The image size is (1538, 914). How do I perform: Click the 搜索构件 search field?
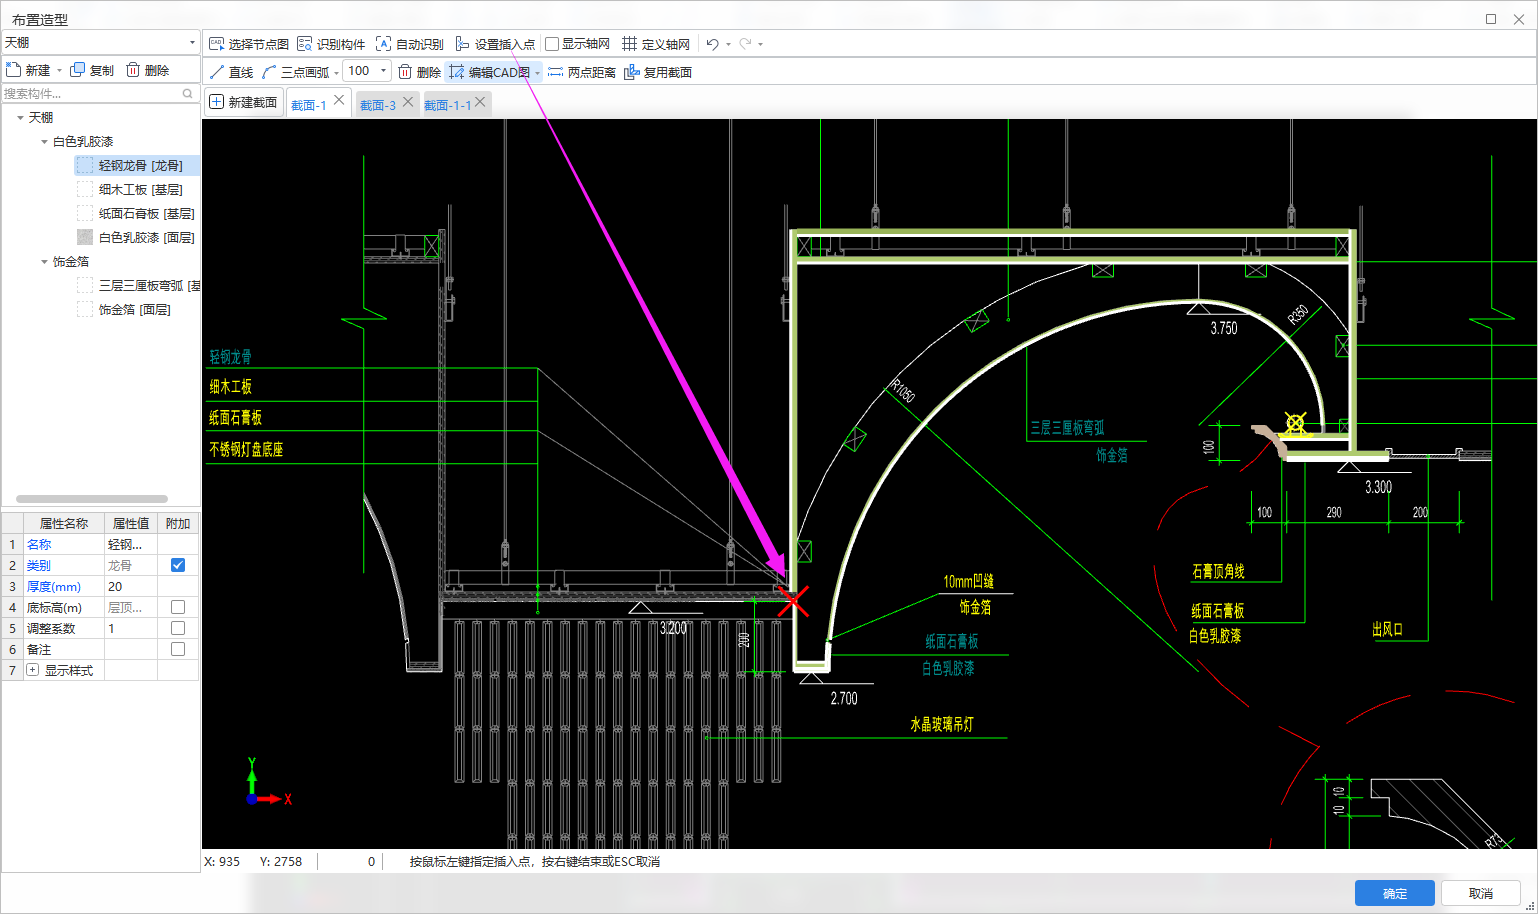point(90,93)
